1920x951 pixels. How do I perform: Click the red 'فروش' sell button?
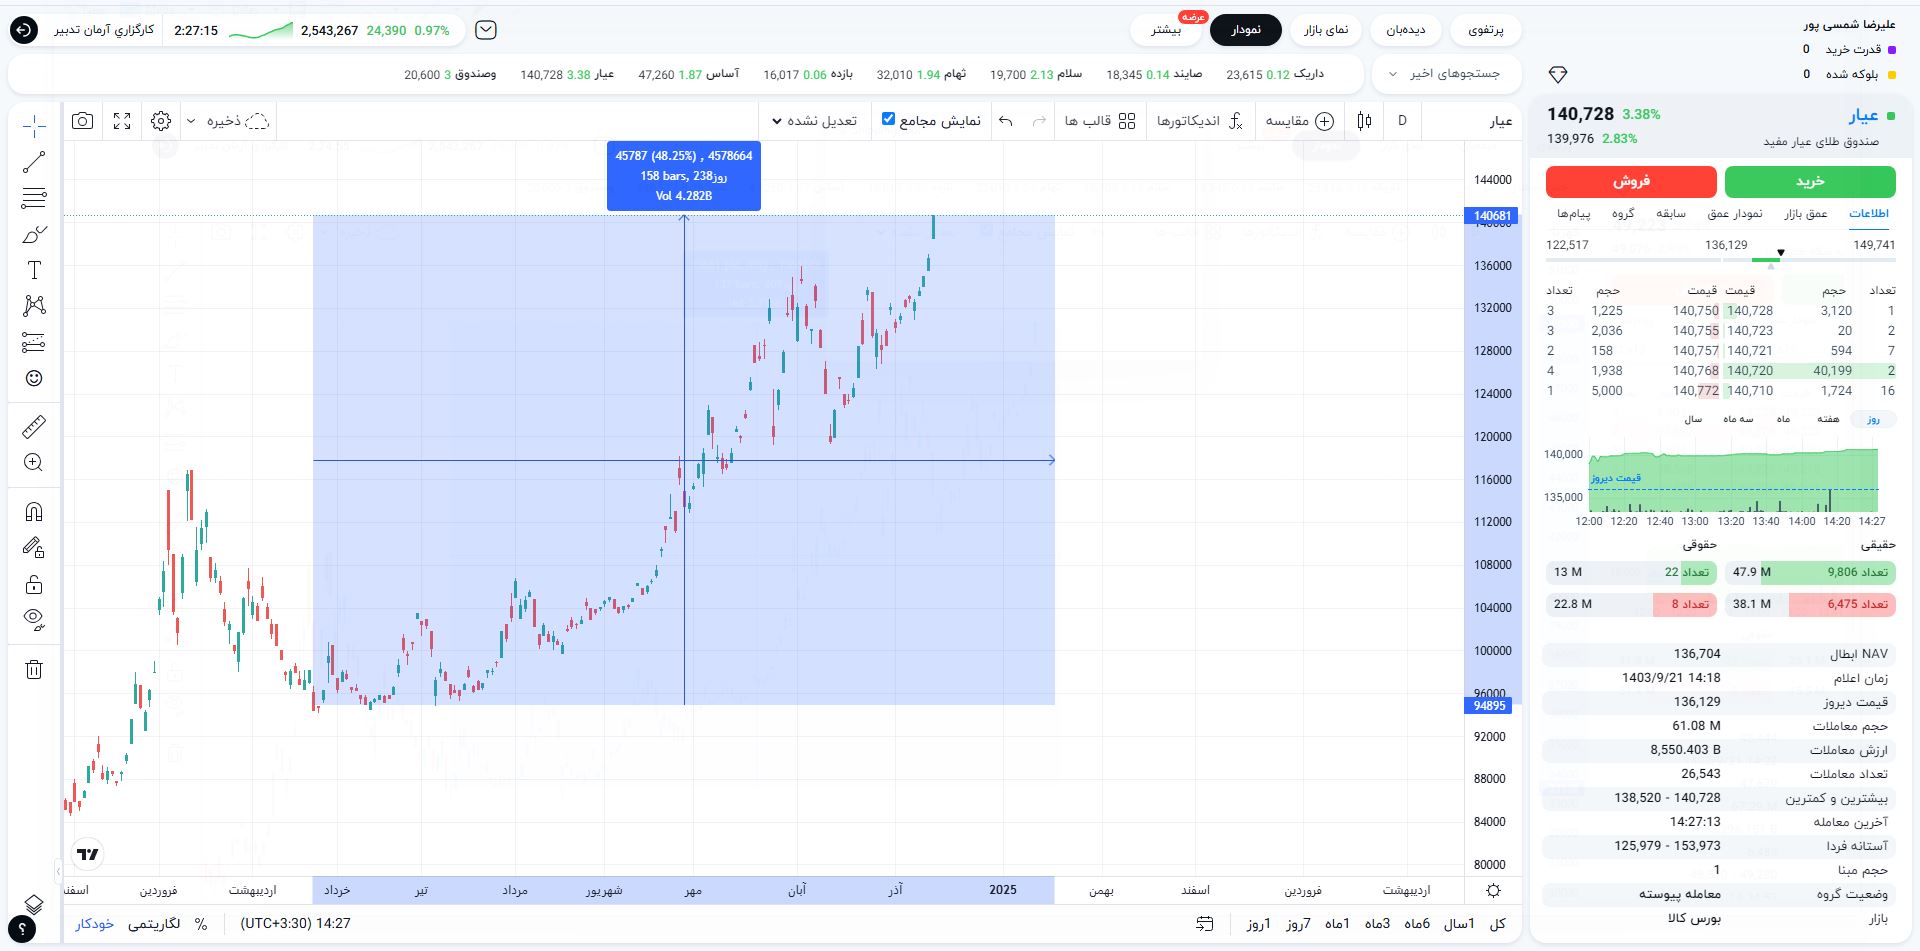click(x=1631, y=181)
